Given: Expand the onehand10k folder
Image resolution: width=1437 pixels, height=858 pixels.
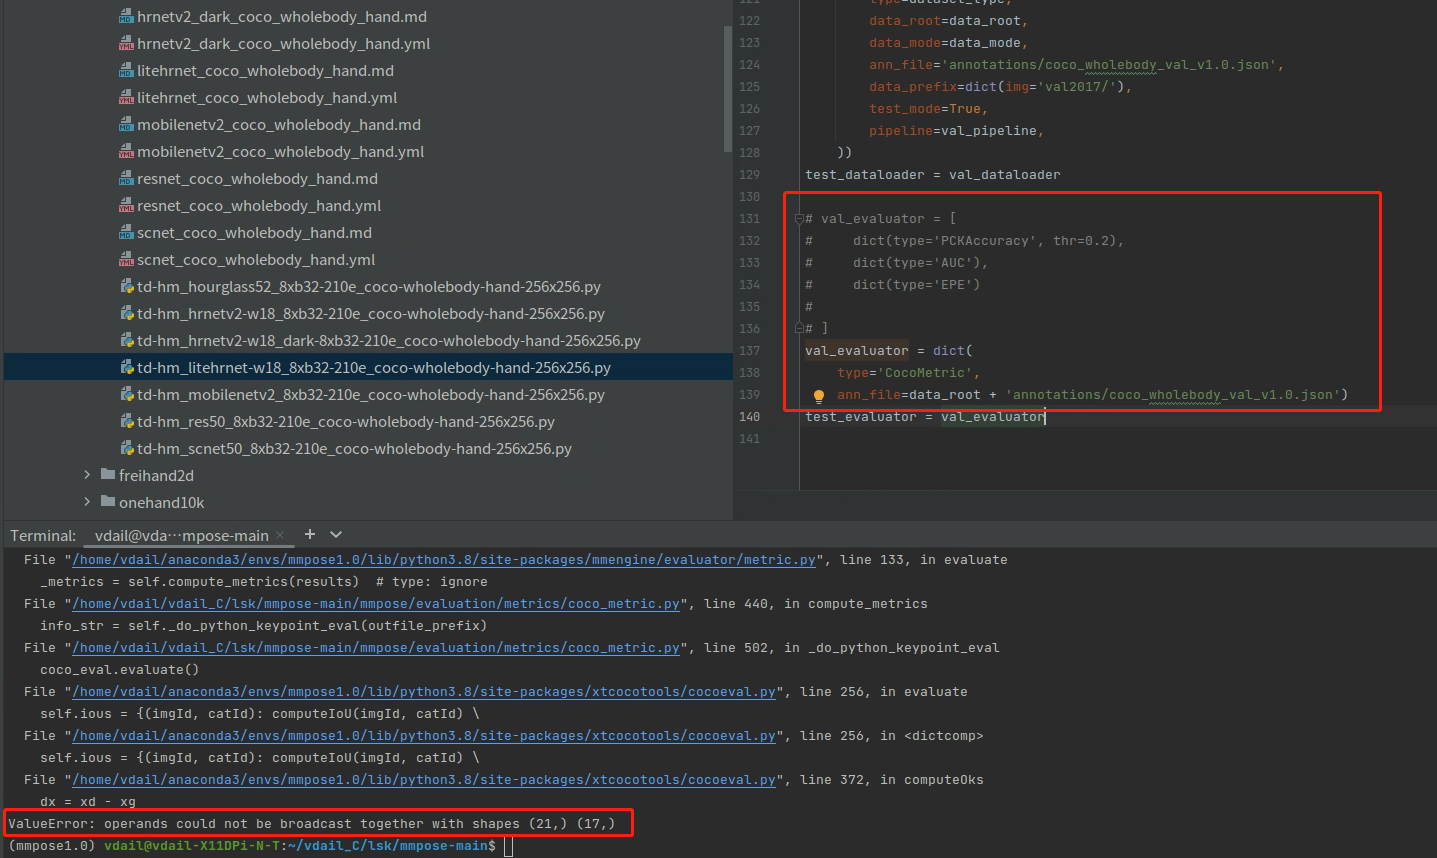Looking at the screenshot, I should [86, 502].
